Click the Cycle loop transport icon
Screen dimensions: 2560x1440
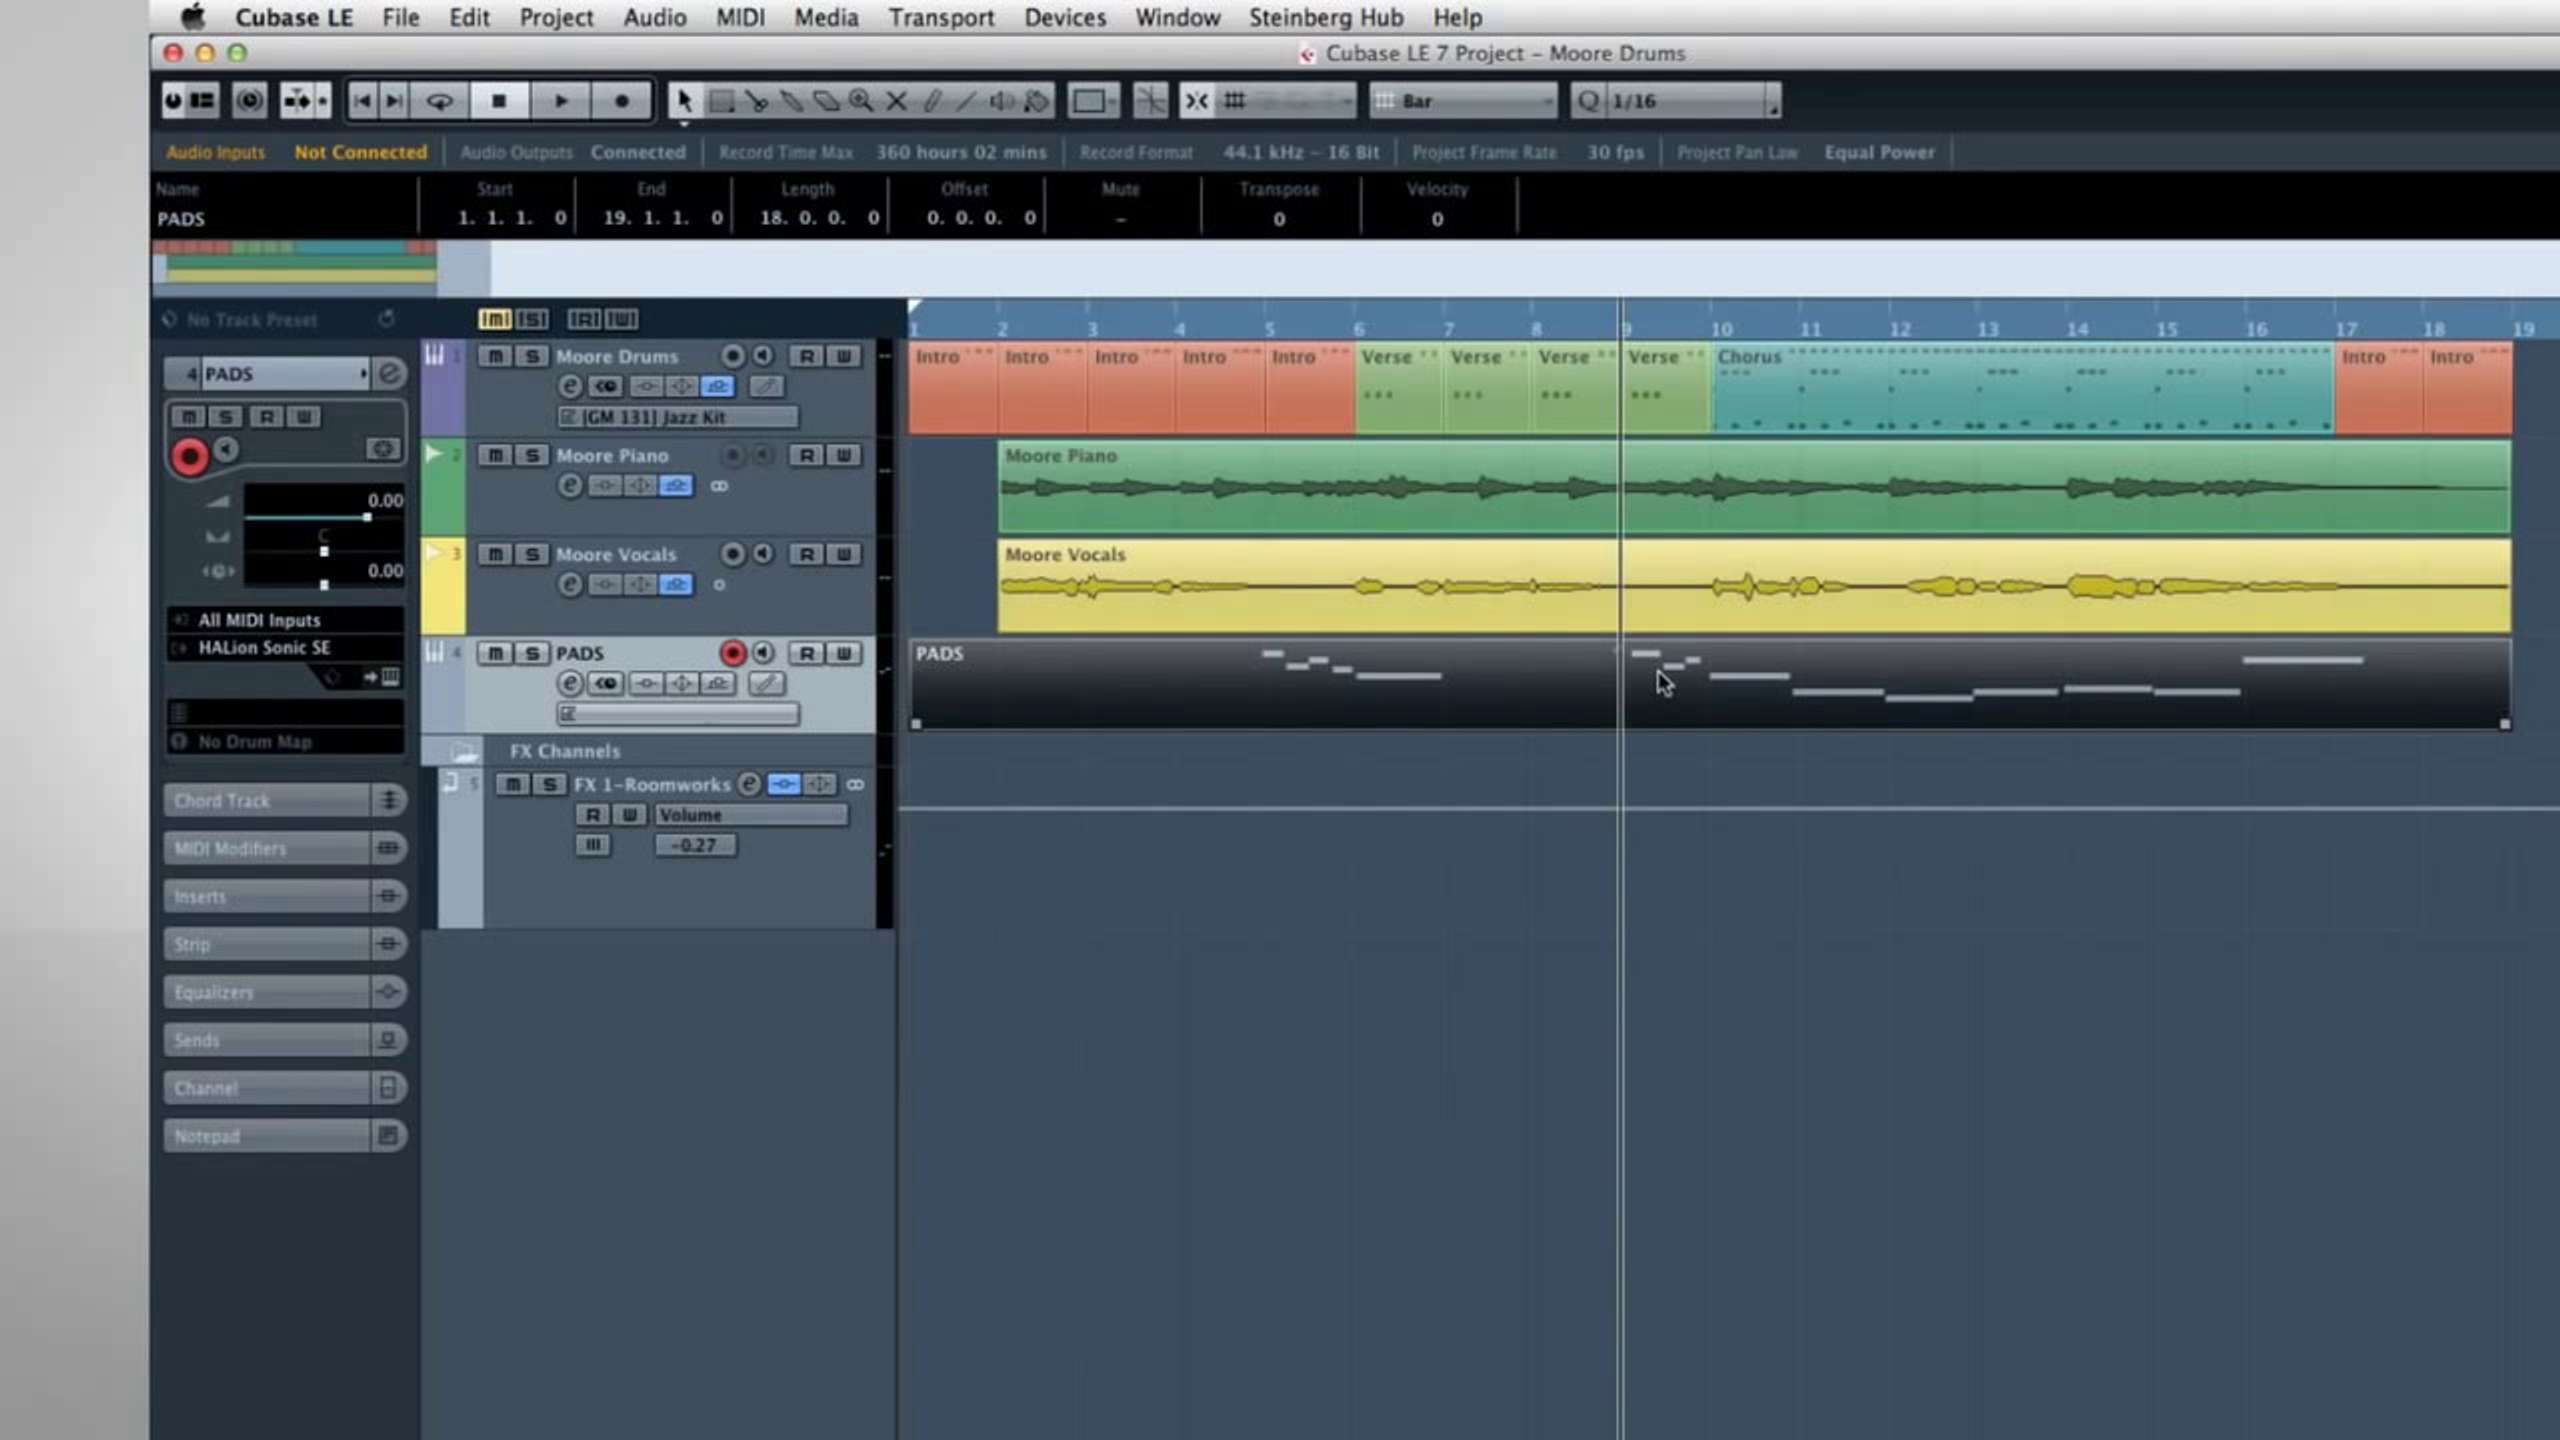point(439,100)
